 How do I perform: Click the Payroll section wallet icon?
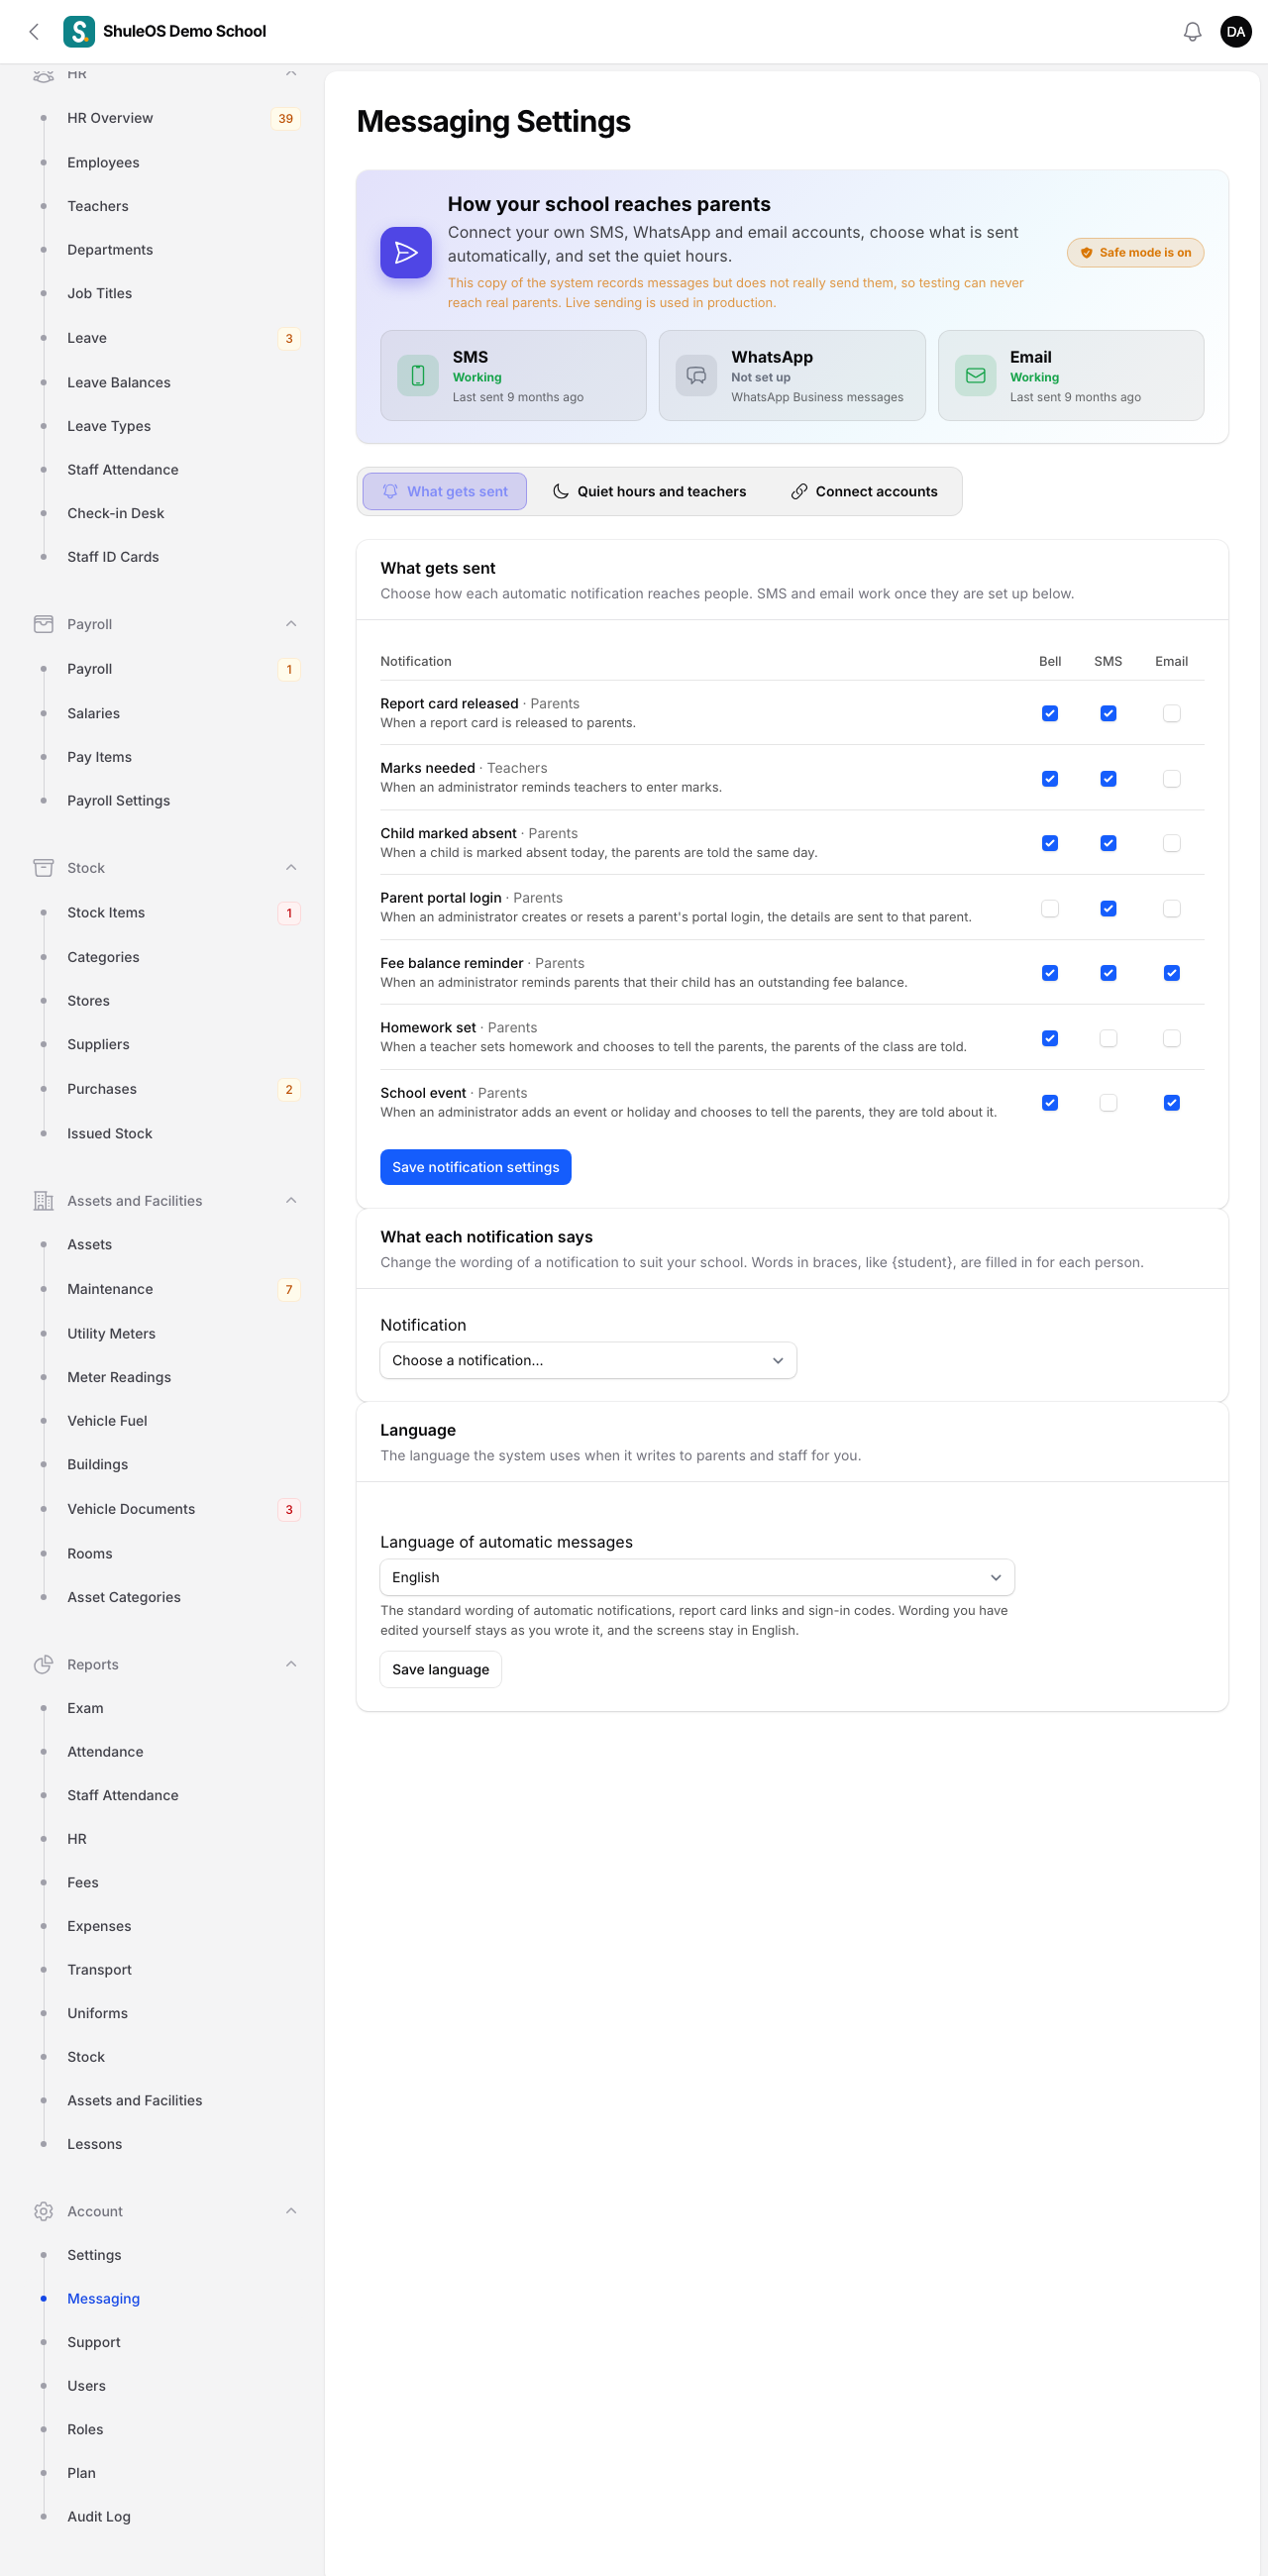pos(43,624)
